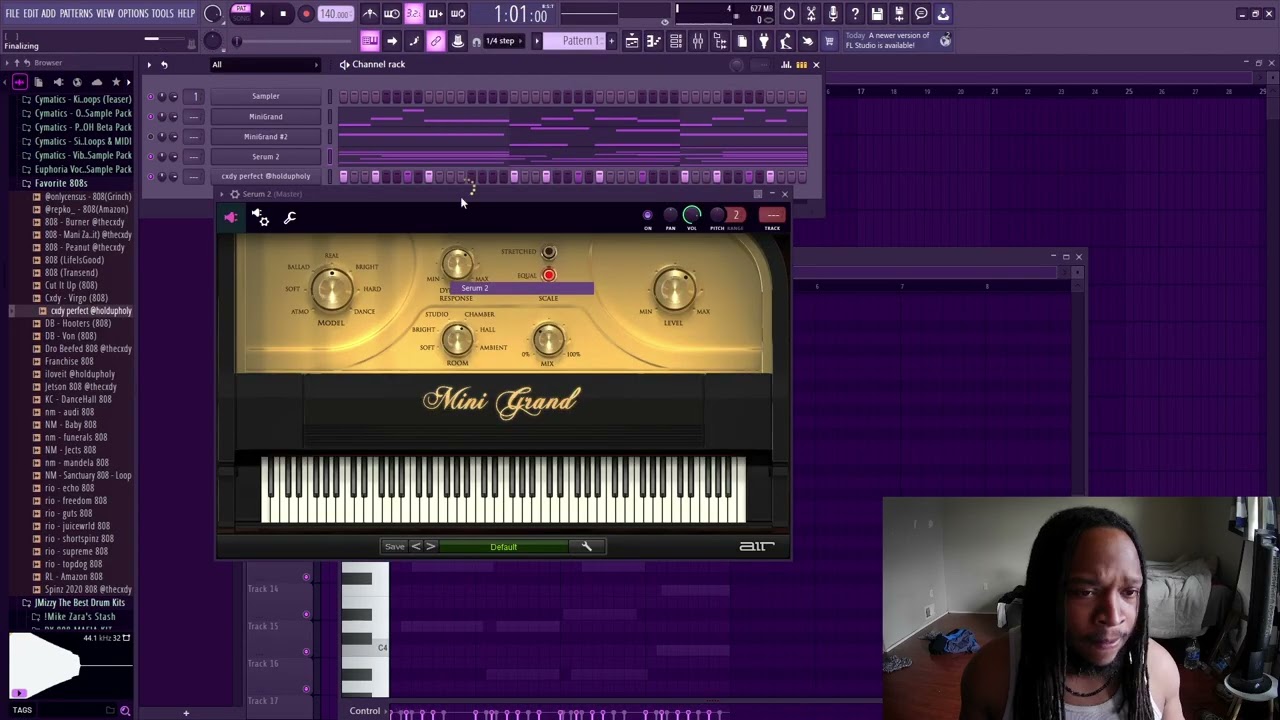This screenshot has width=1280, height=720.
Task: Click the wrench icon beside the Default preset
Action: [587, 546]
